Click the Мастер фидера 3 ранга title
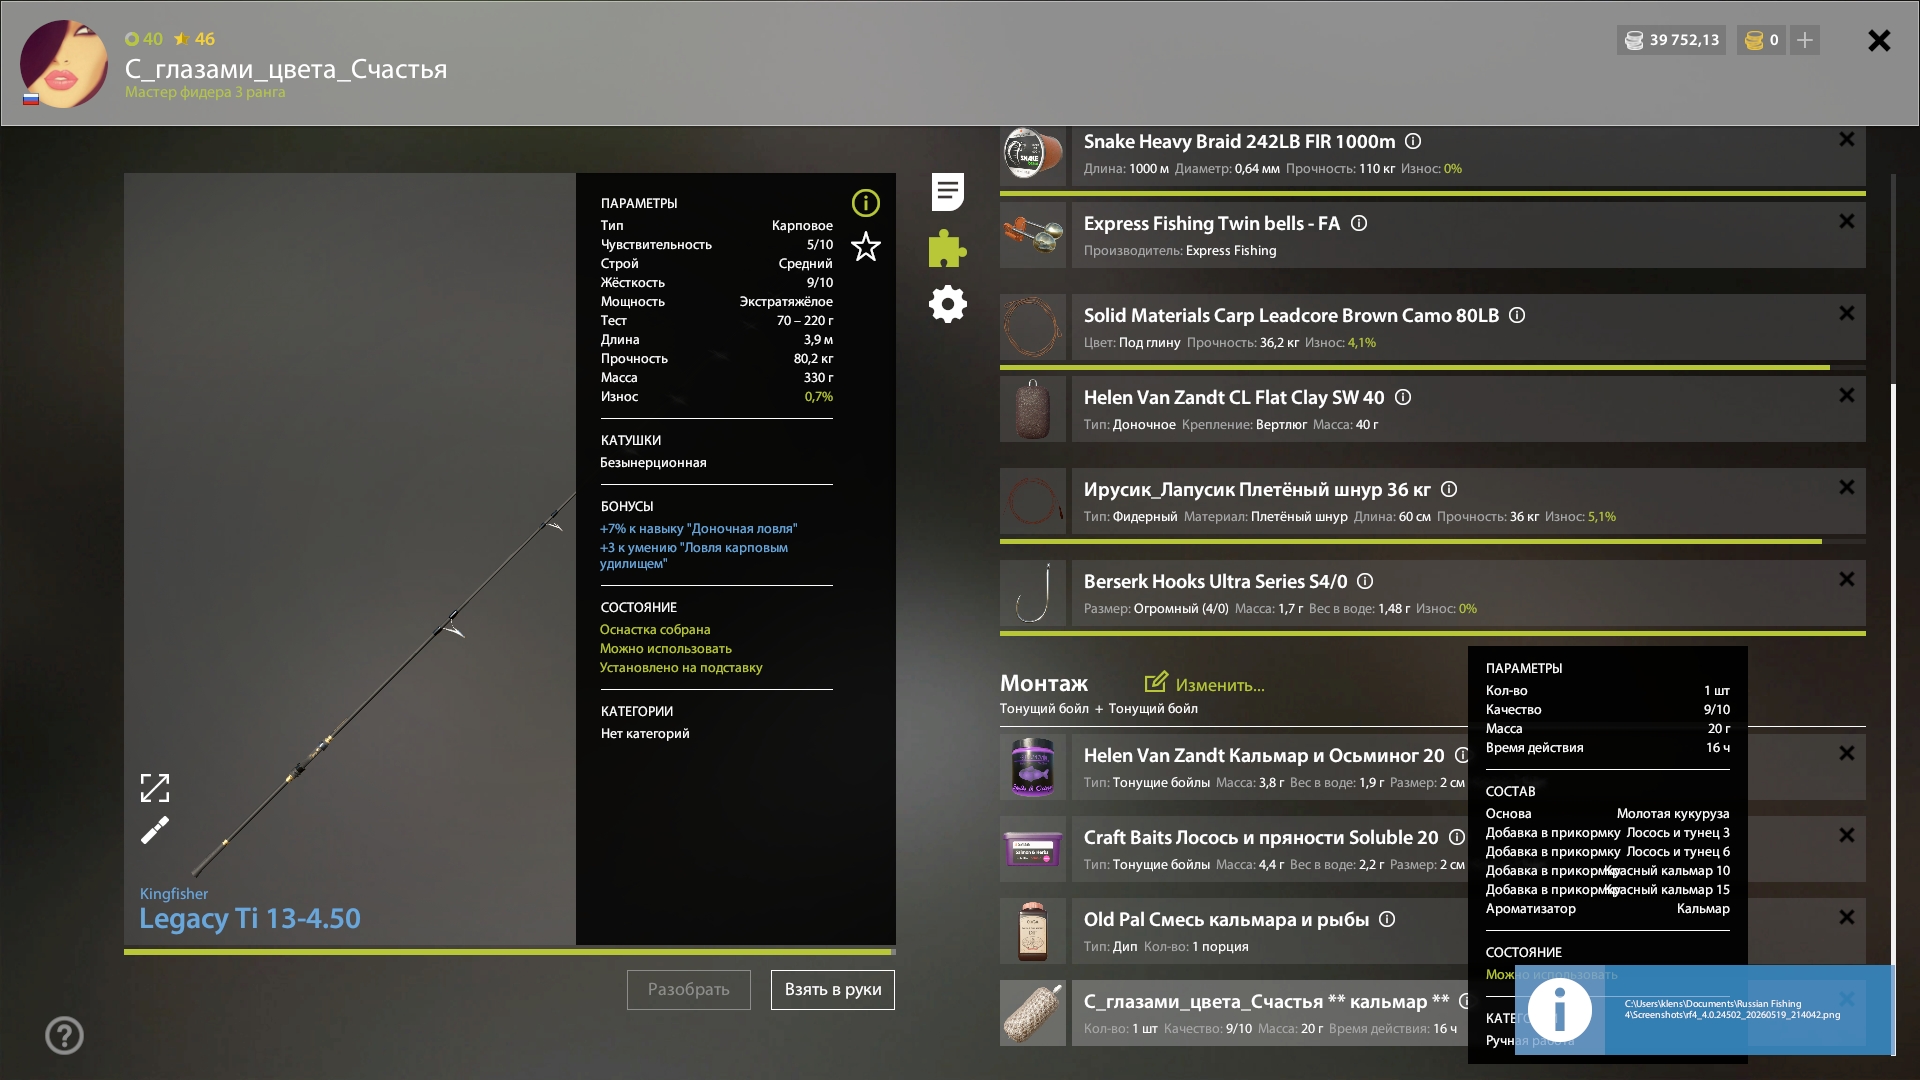The image size is (1920, 1080). click(x=205, y=92)
